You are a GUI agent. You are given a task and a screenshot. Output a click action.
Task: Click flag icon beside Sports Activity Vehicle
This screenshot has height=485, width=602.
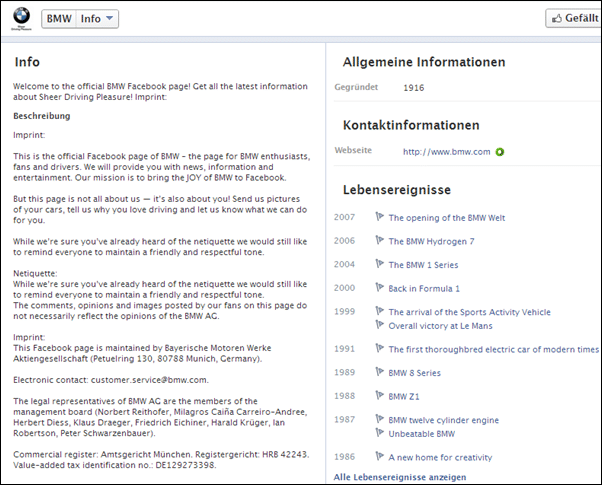[x=379, y=311]
